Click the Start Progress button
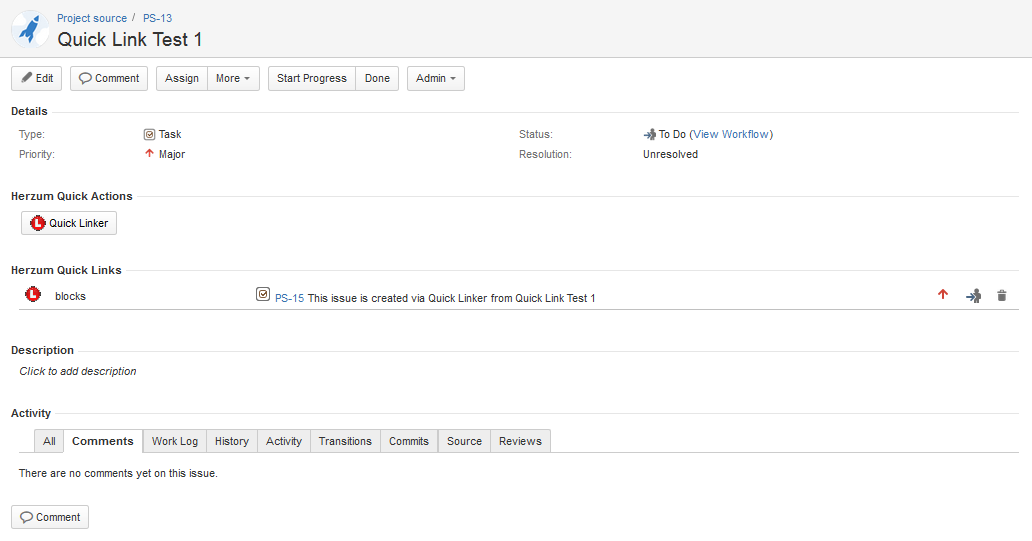Image resolution: width=1032 pixels, height=541 pixels. coord(312,78)
